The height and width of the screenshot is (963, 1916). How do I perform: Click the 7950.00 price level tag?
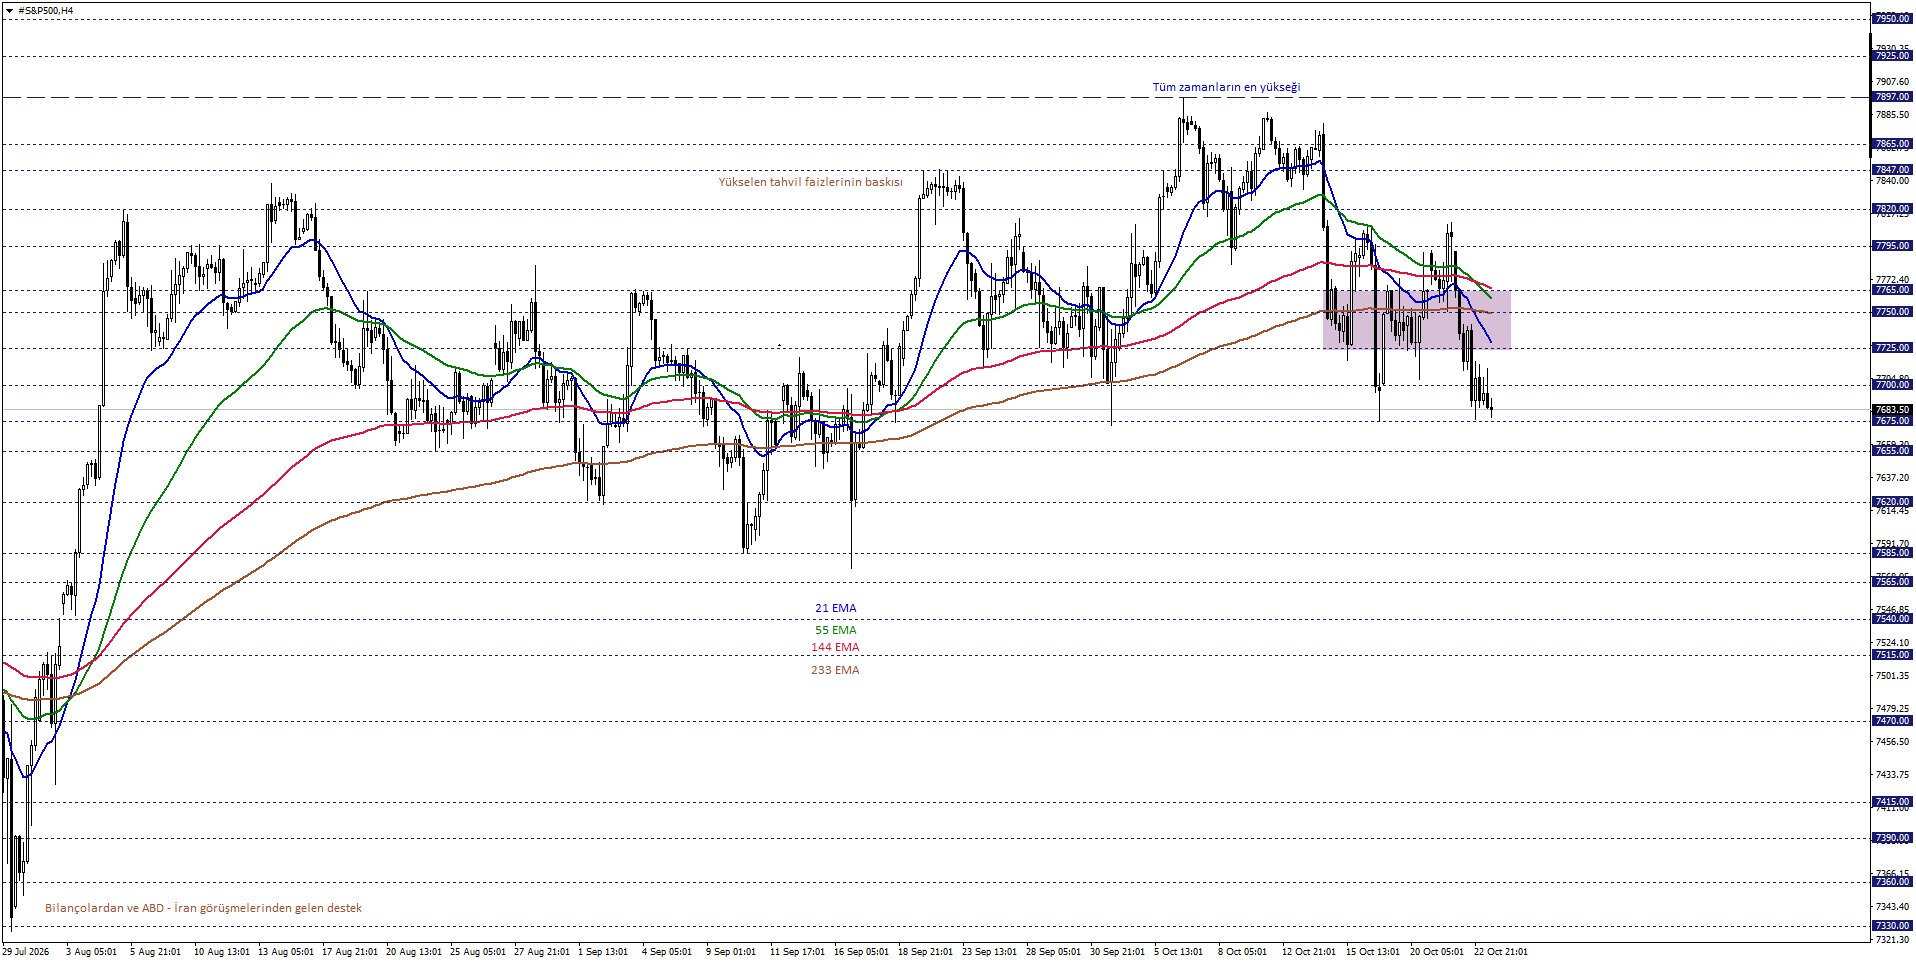point(1891,19)
